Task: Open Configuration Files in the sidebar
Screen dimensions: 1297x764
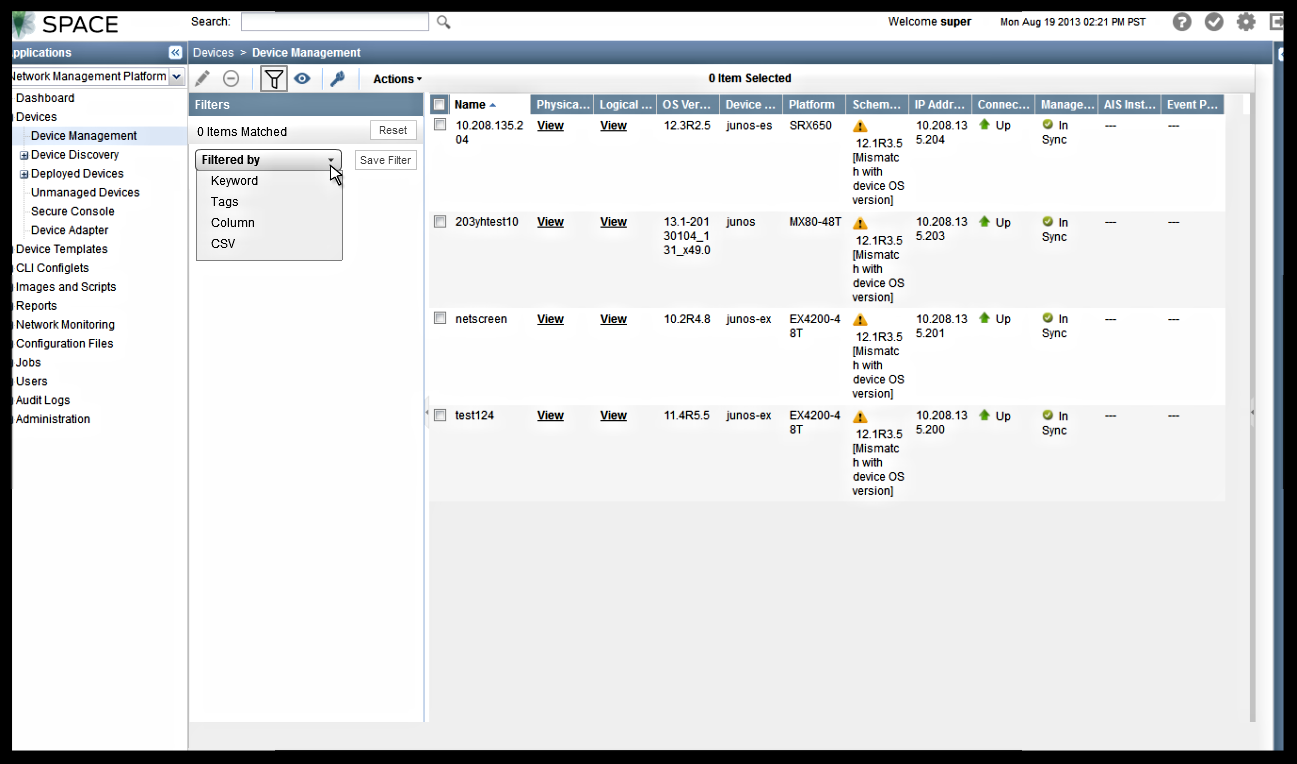Action: coord(64,344)
